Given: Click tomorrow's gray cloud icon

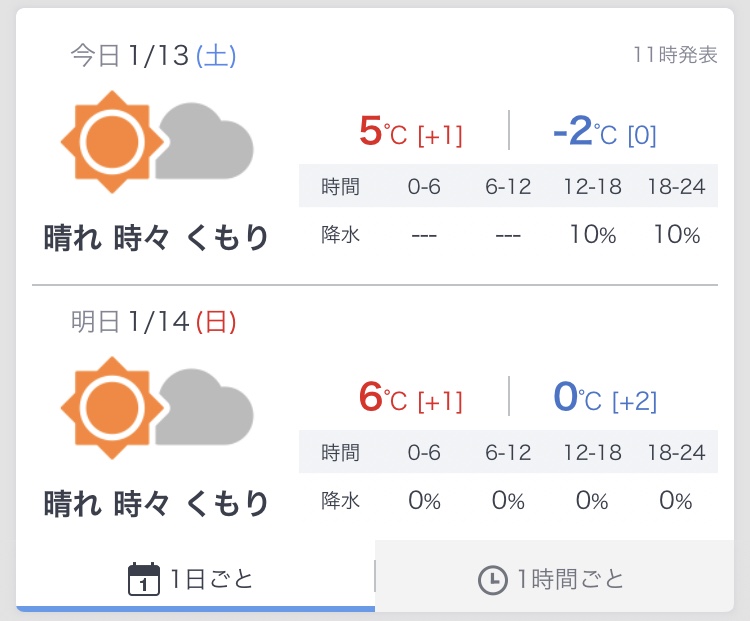Looking at the screenshot, I should click(207, 408).
